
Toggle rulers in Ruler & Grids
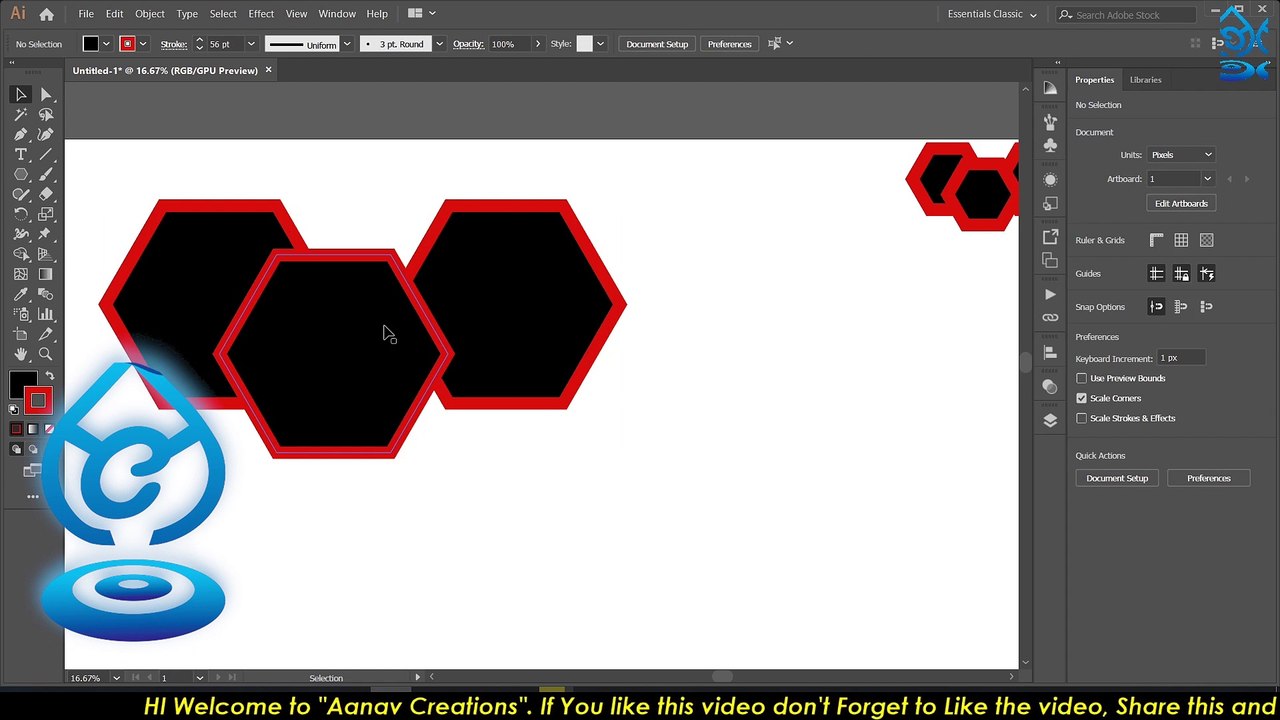pyautogui.click(x=1156, y=240)
